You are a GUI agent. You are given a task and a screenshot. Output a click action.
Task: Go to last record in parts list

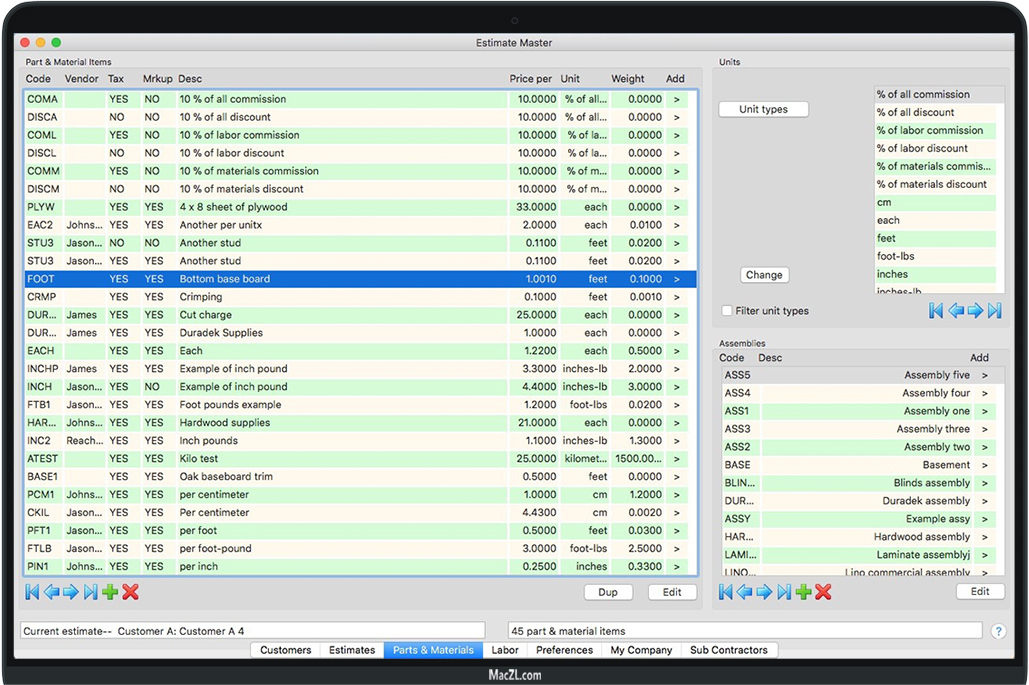tap(90, 592)
